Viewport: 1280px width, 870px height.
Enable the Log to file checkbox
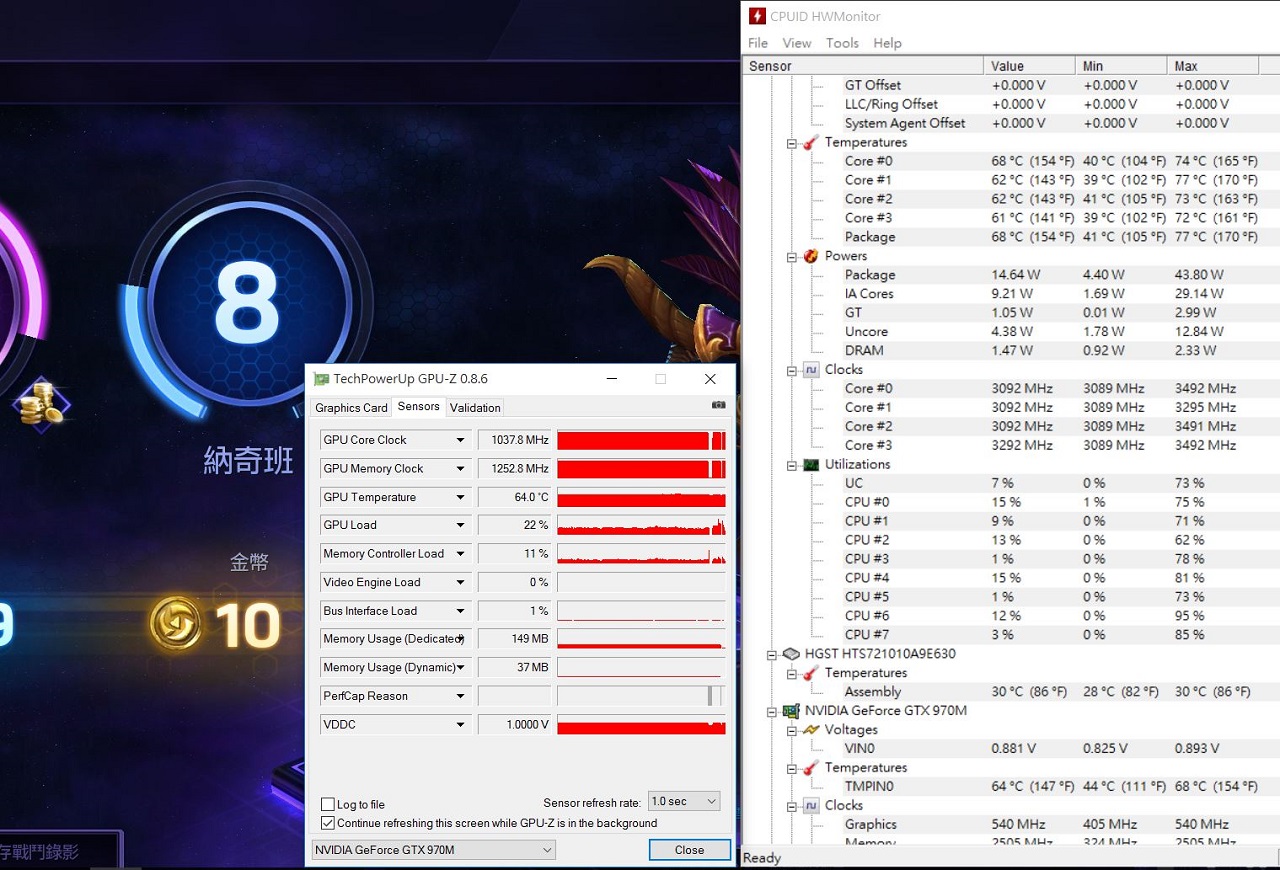tap(328, 804)
